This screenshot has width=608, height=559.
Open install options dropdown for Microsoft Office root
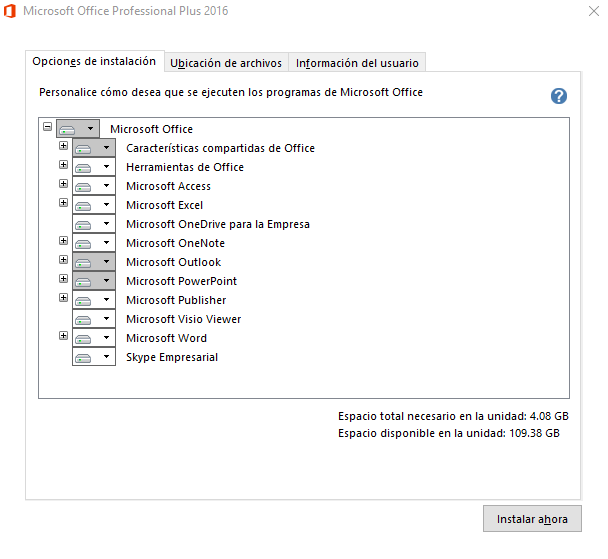click(x=78, y=129)
